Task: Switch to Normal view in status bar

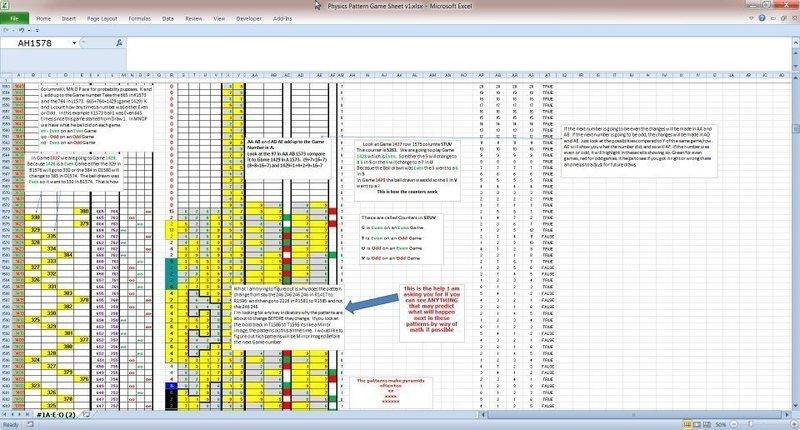Action: (687, 424)
